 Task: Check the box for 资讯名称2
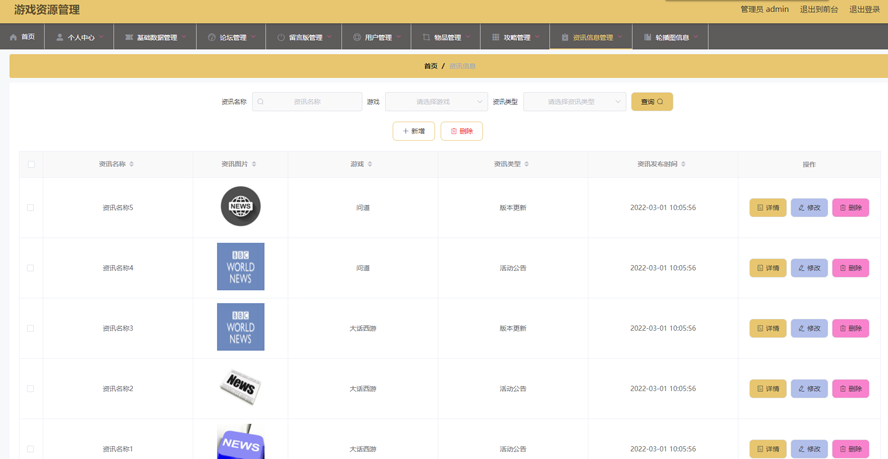[31, 389]
